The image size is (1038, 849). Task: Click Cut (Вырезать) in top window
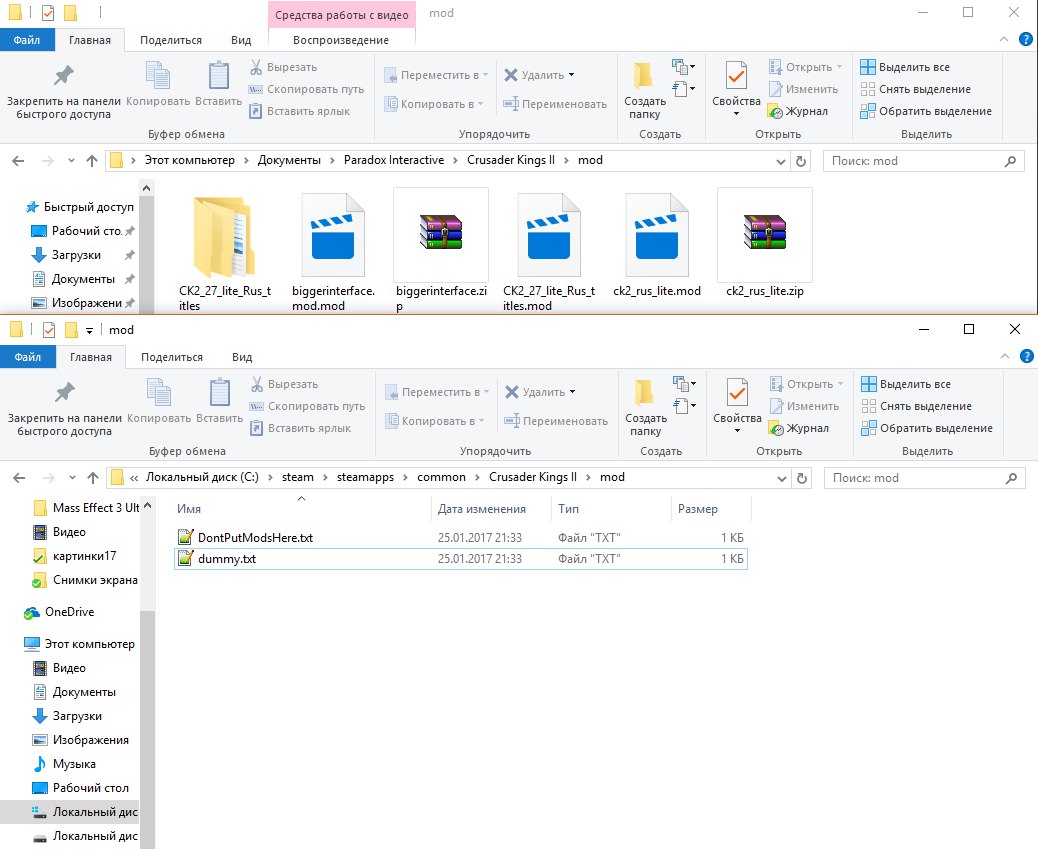pyautogui.click(x=283, y=67)
